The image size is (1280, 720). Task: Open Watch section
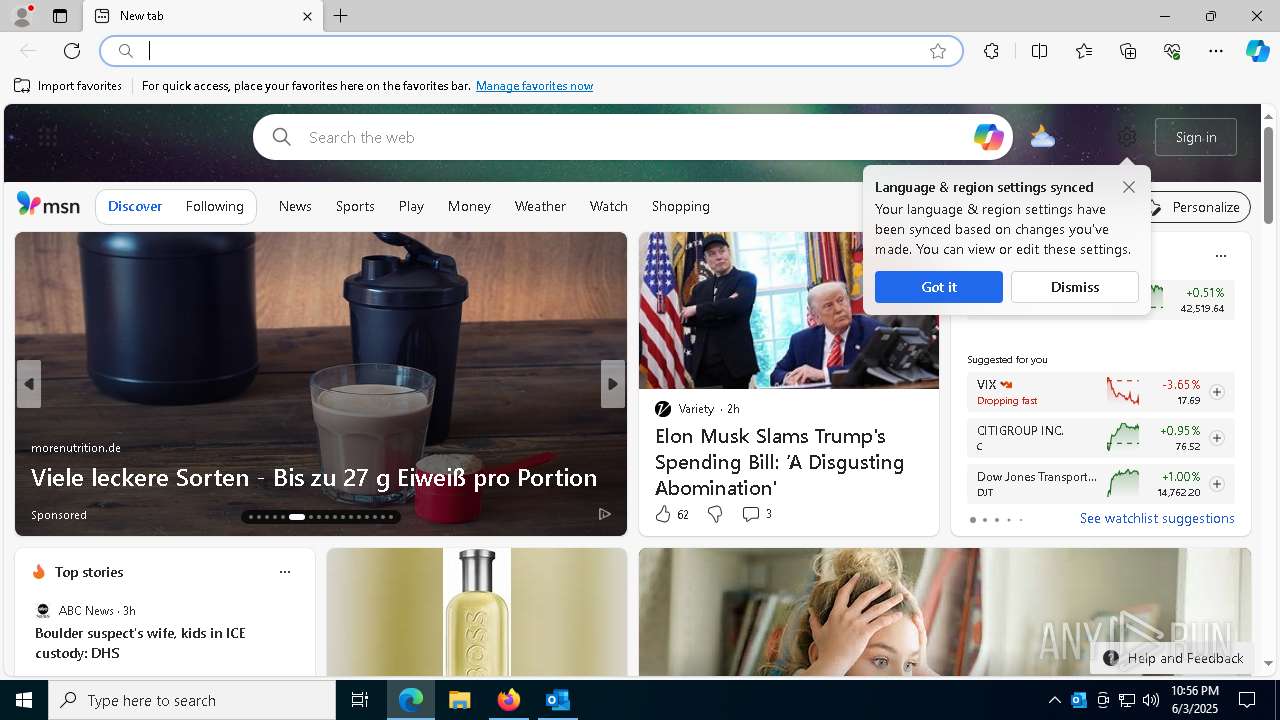click(608, 206)
